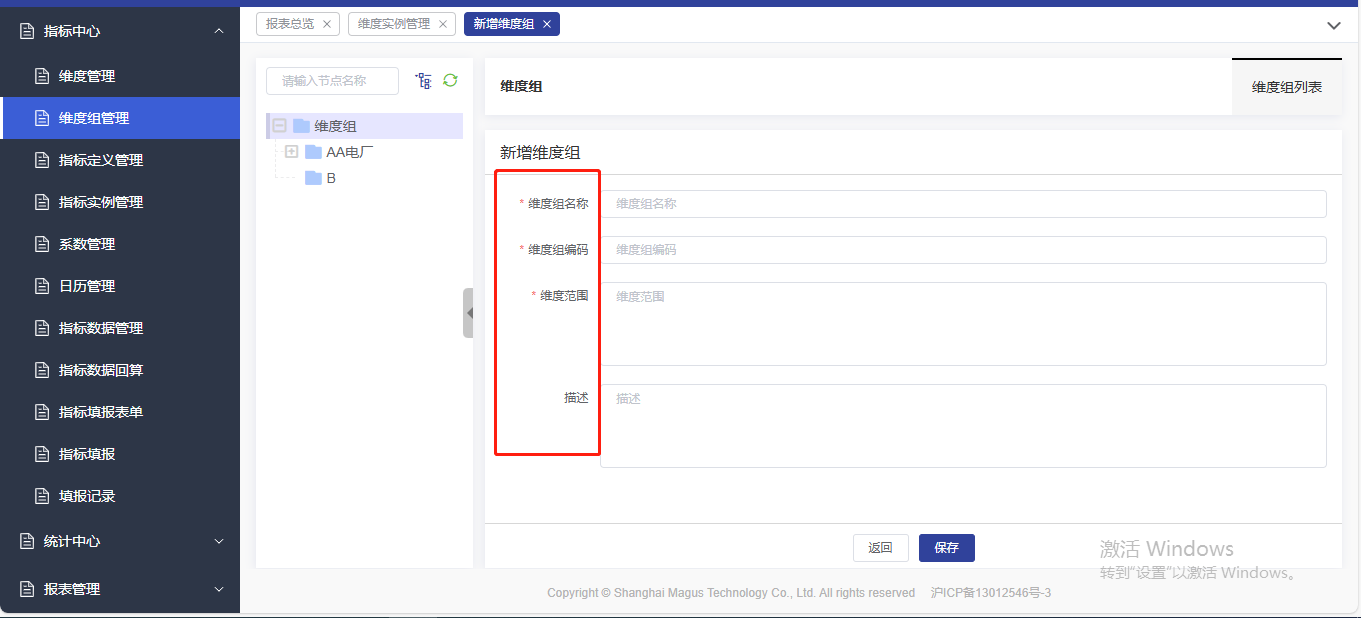1361x618 pixels.
Task: Expand the AA电厂 tree node
Action: [292, 152]
